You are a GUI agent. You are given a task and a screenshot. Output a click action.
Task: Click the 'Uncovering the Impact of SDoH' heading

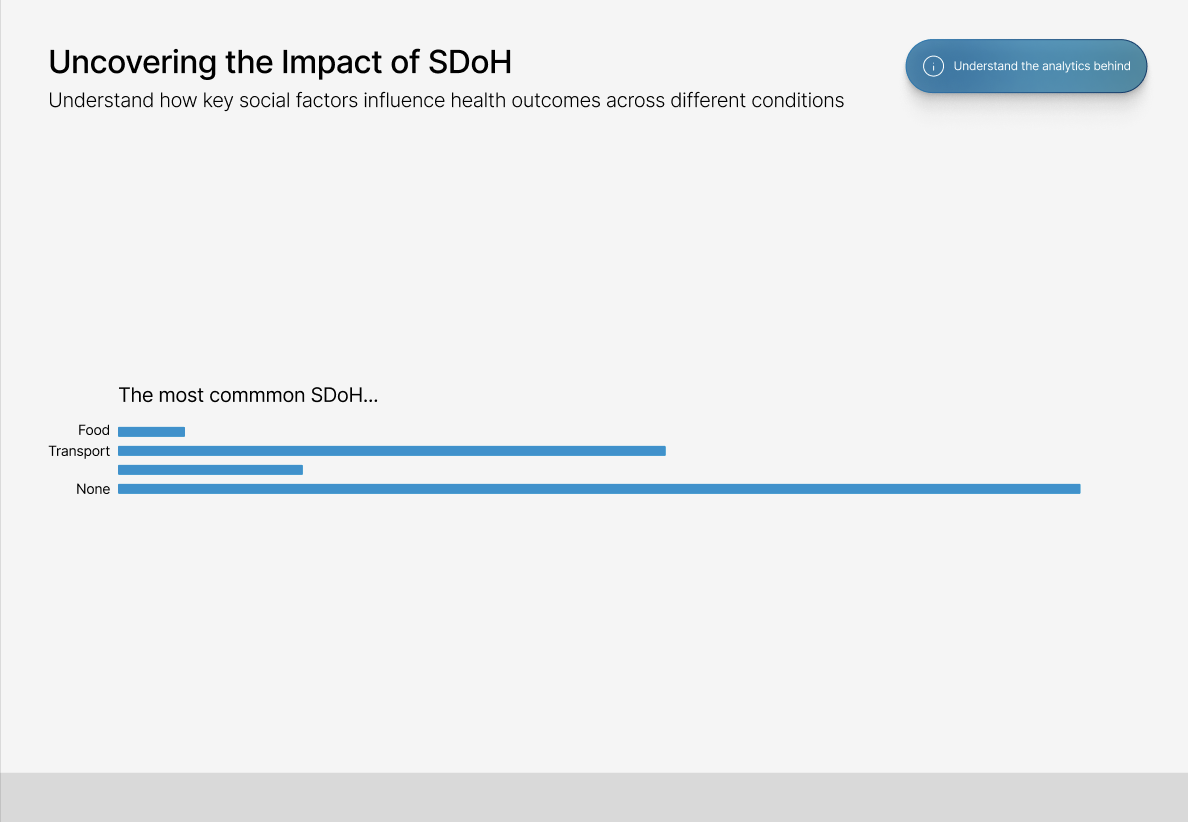click(280, 62)
